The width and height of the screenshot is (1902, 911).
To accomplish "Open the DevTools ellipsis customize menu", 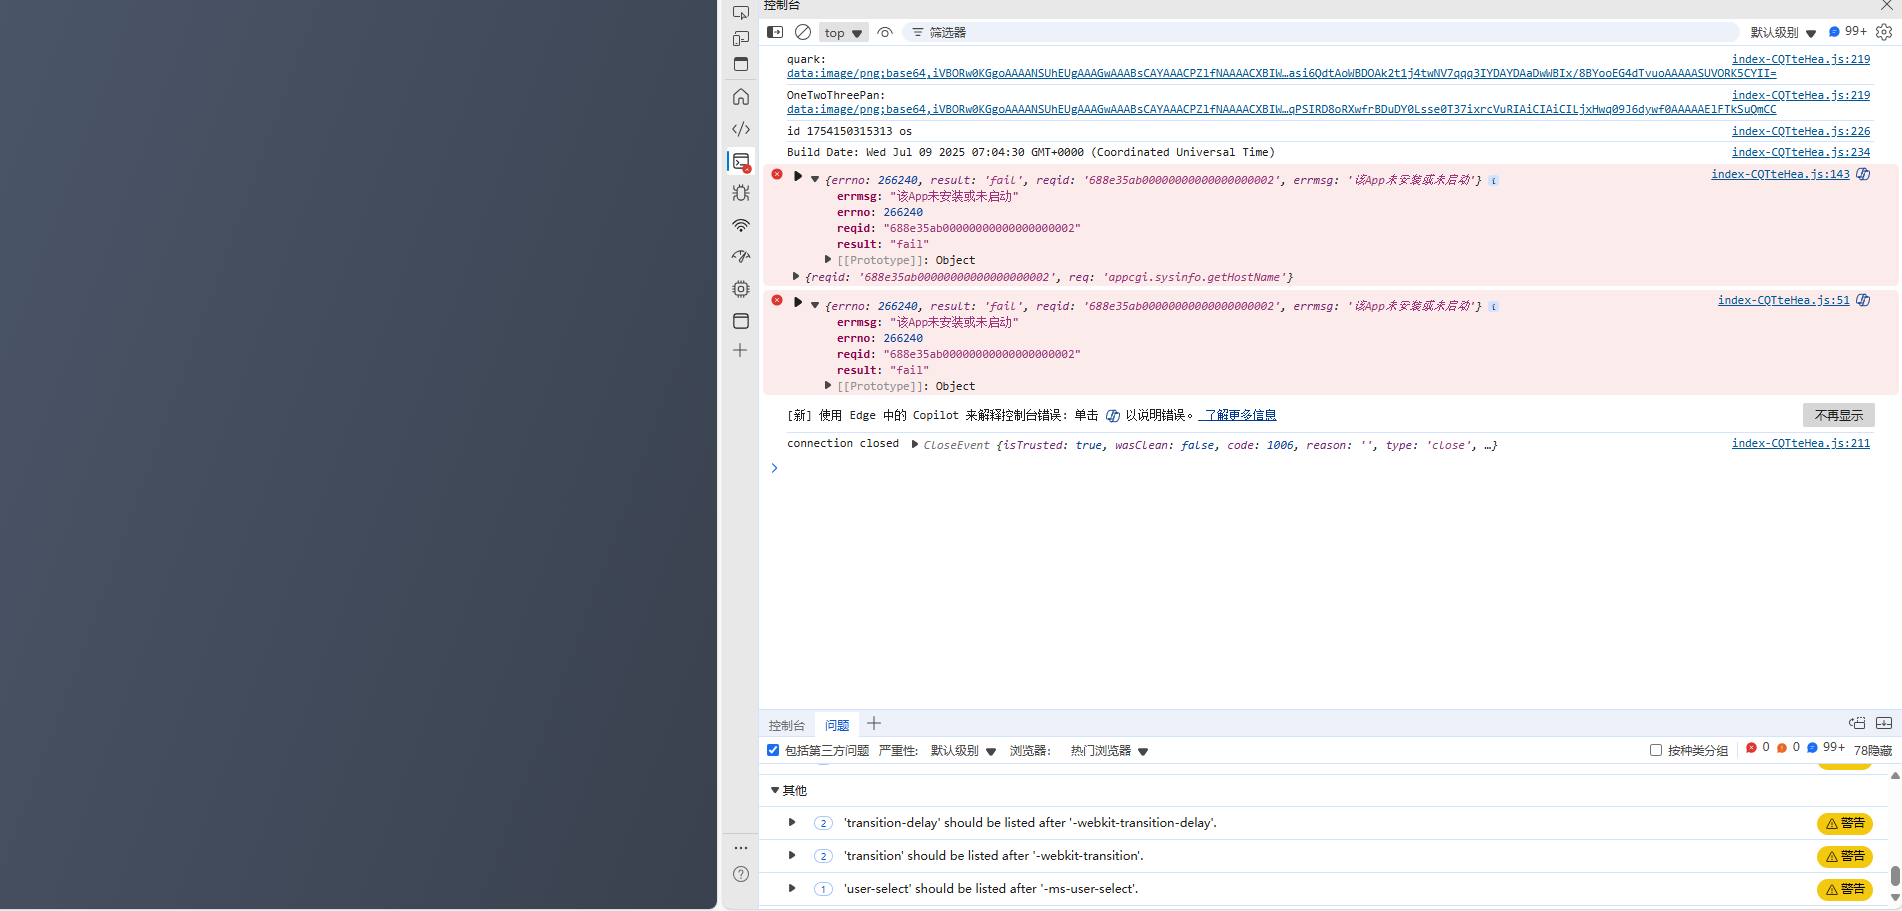I will click(741, 848).
